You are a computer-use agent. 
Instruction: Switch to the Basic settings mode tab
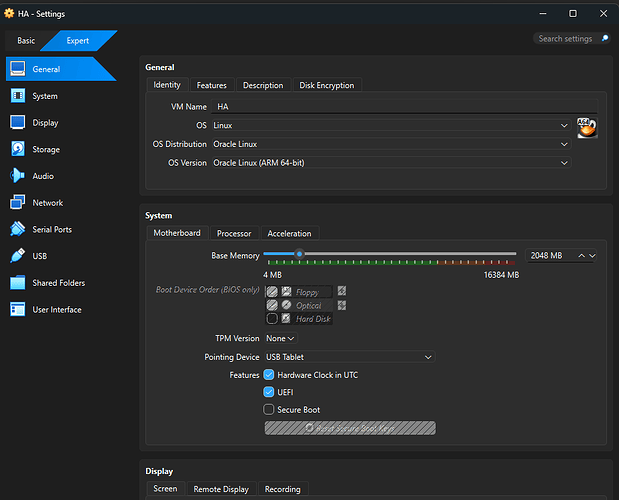click(x=26, y=41)
